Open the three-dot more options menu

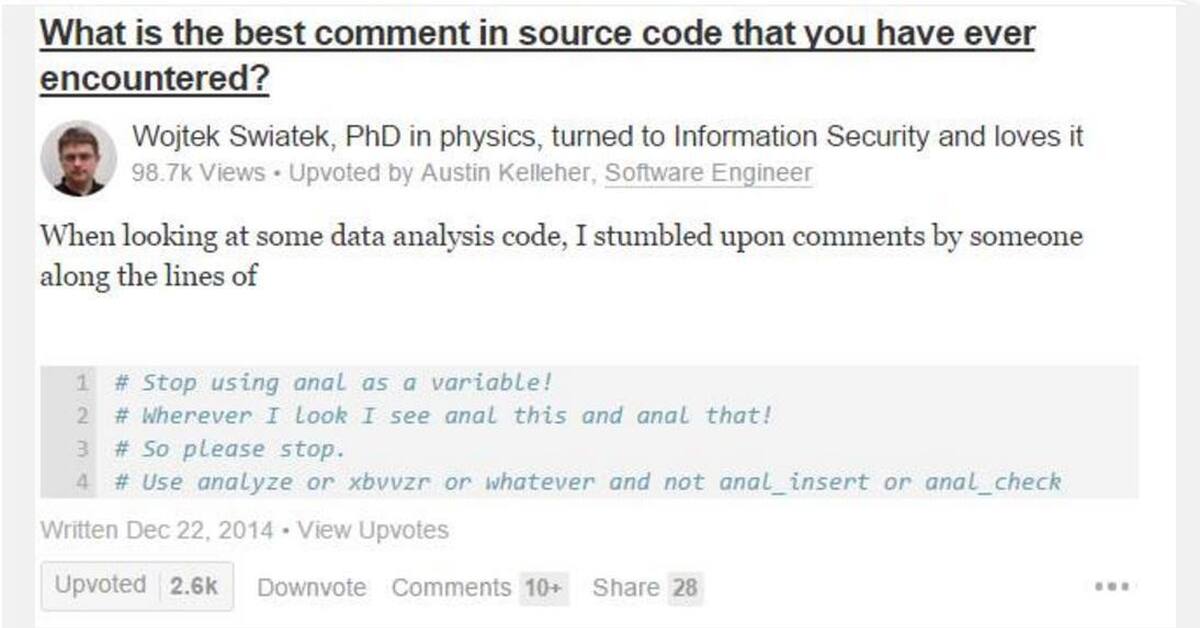pyautogui.click(x=1112, y=587)
